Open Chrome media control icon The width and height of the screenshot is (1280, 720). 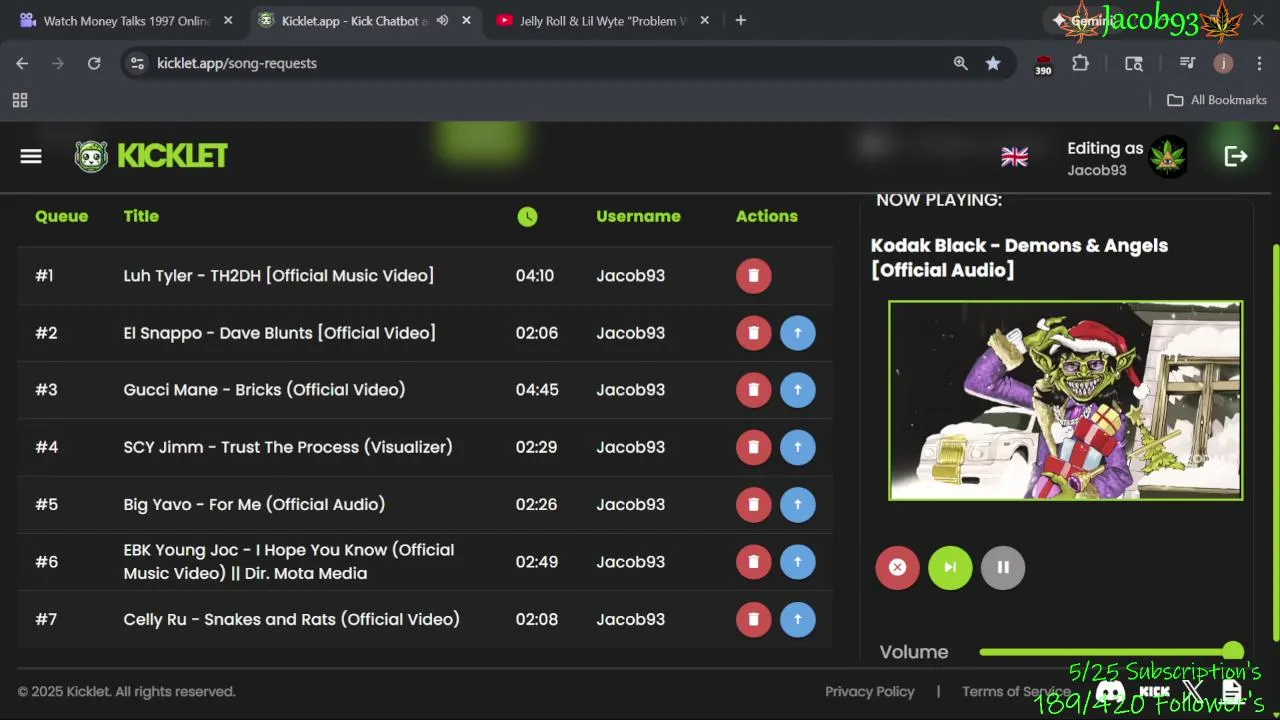1187,63
